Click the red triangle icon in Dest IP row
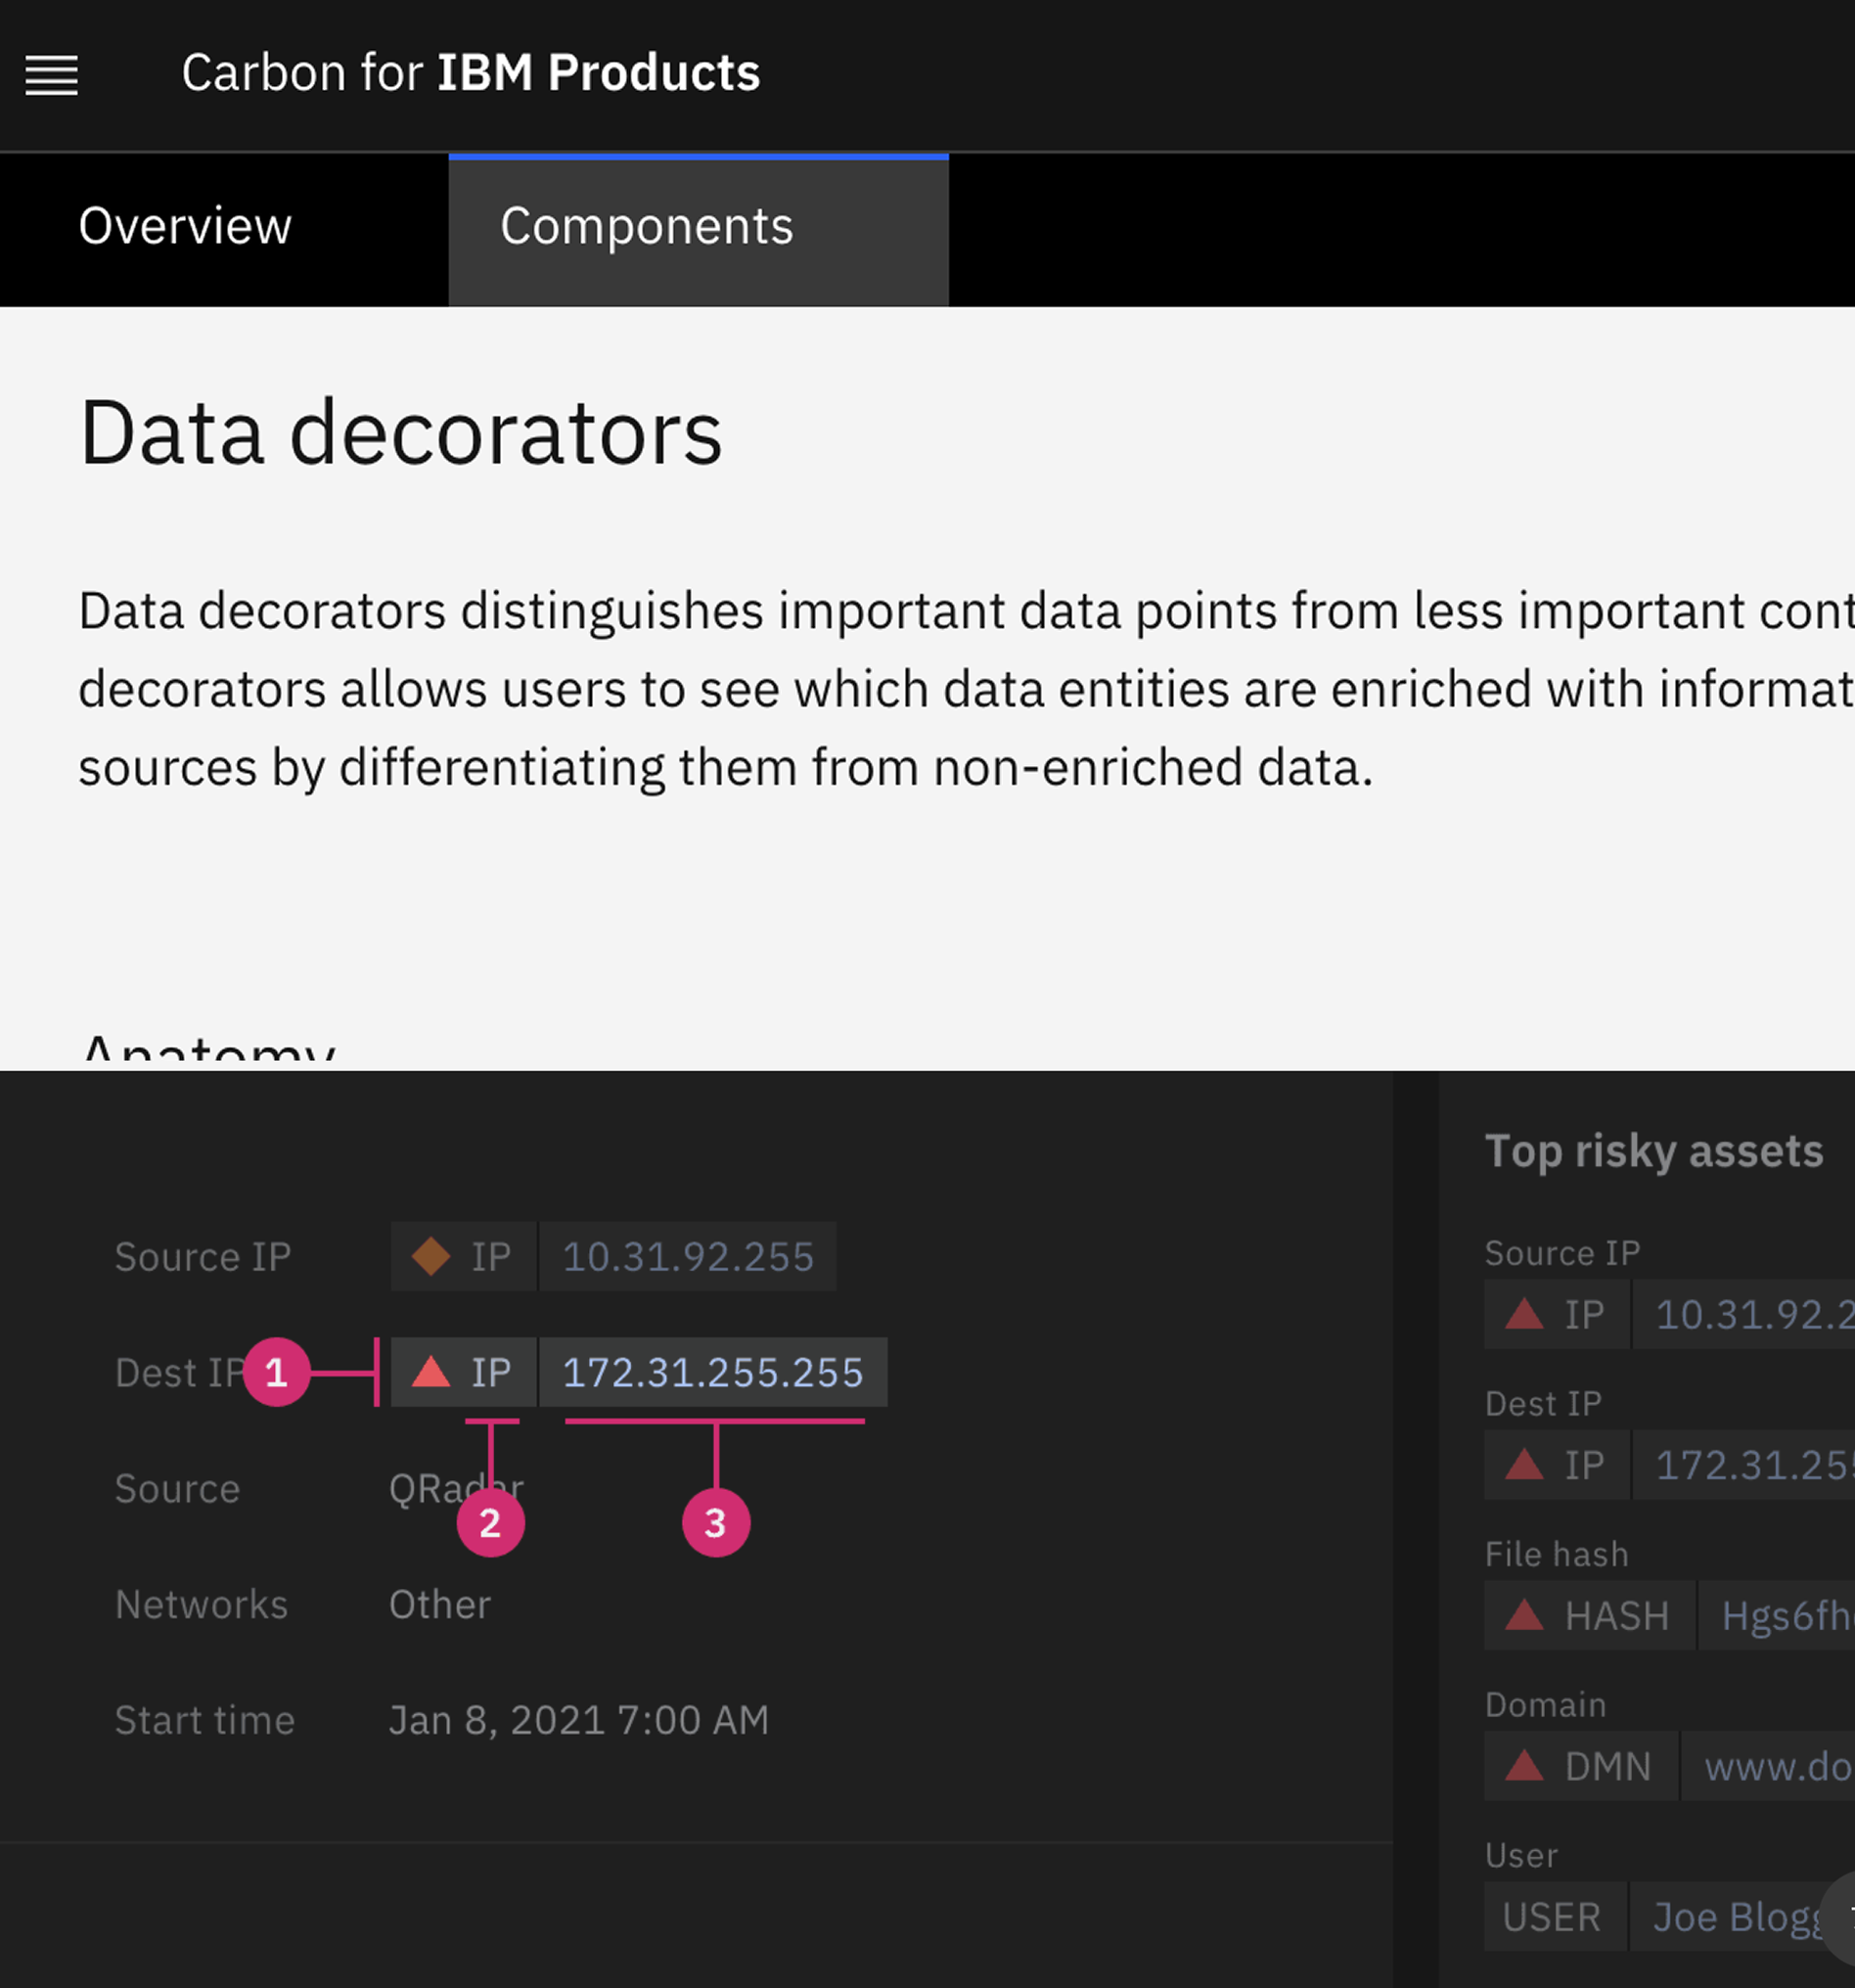 pyautogui.click(x=431, y=1372)
